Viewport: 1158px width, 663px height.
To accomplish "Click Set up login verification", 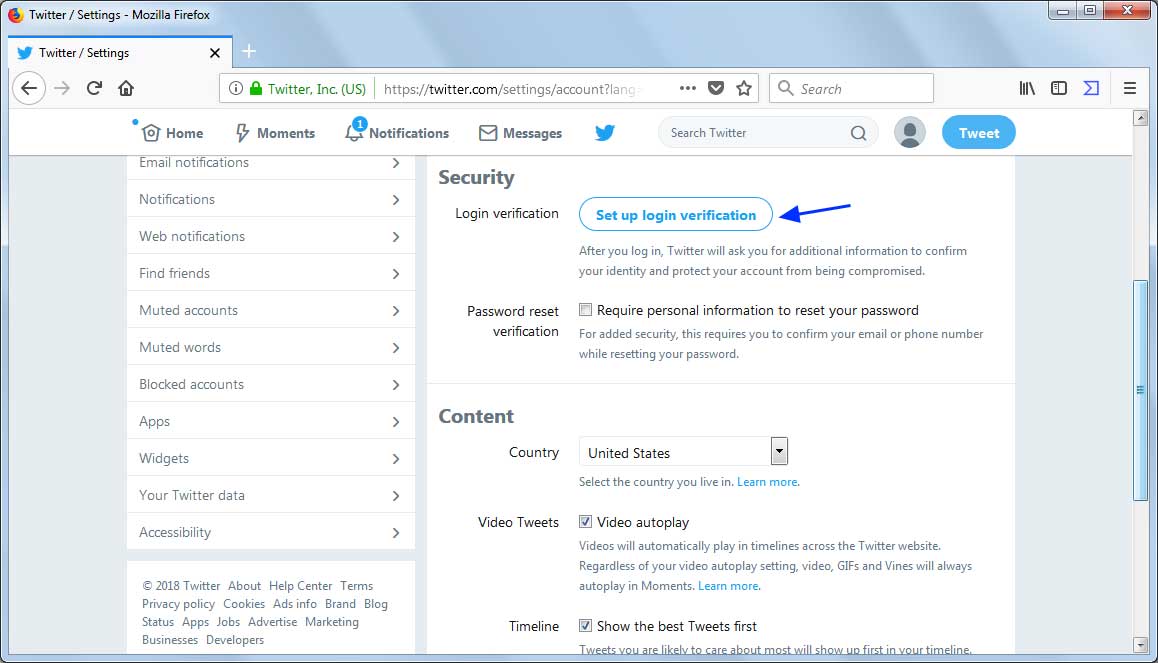I will pyautogui.click(x=676, y=215).
